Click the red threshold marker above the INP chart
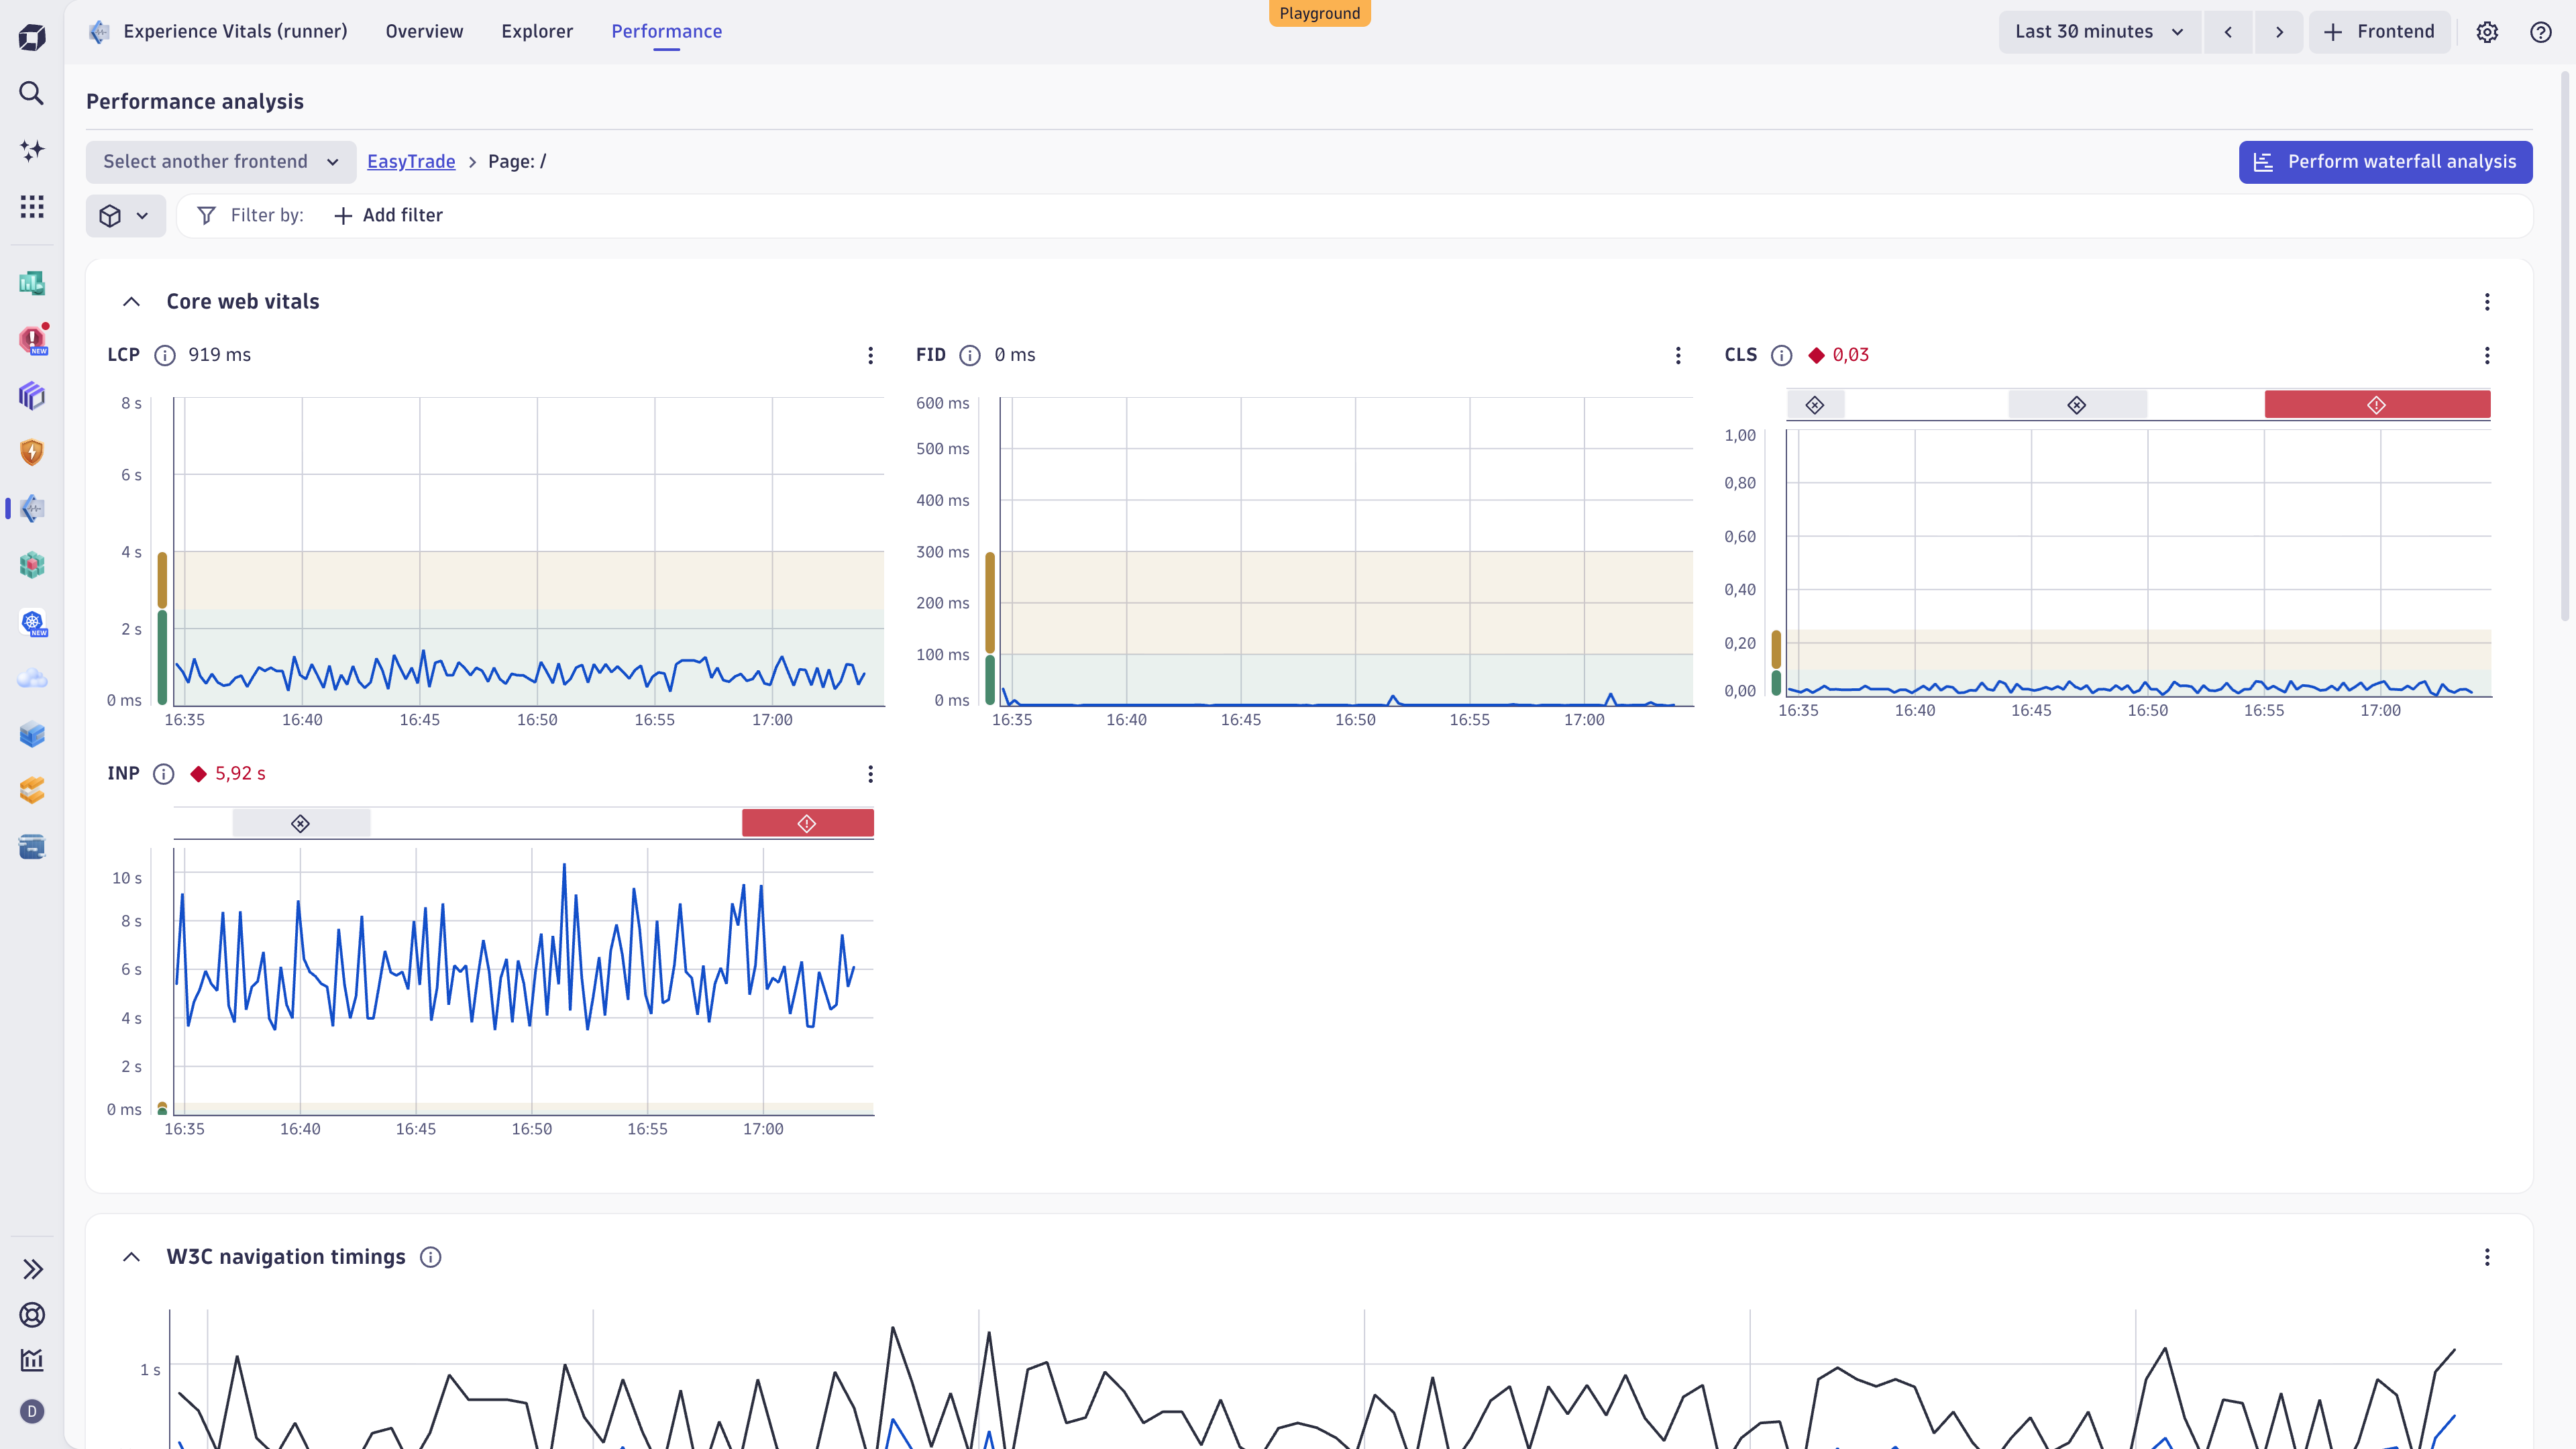 [x=807, y=822]
